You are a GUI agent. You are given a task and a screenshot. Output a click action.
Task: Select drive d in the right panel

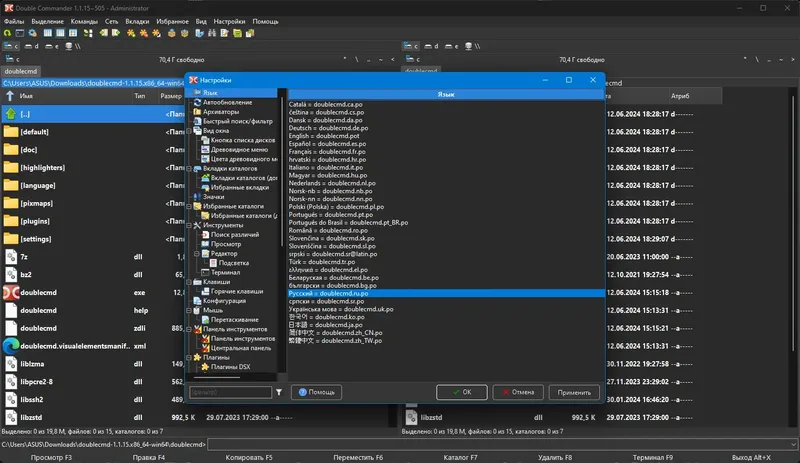[431, 46]
